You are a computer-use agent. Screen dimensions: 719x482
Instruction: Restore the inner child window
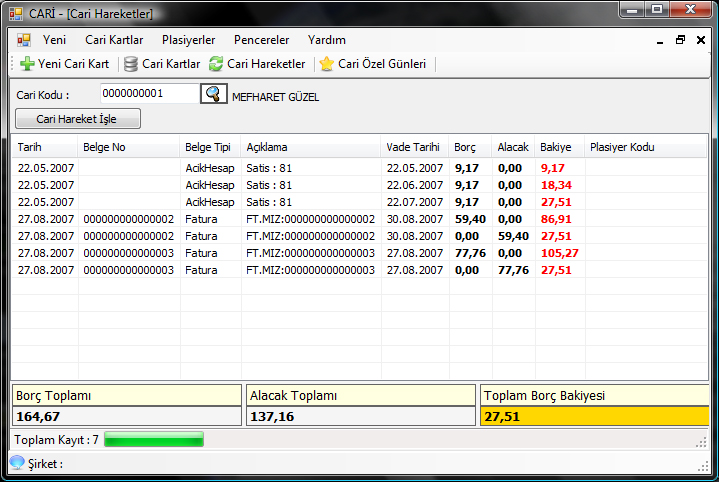(680, 40)
